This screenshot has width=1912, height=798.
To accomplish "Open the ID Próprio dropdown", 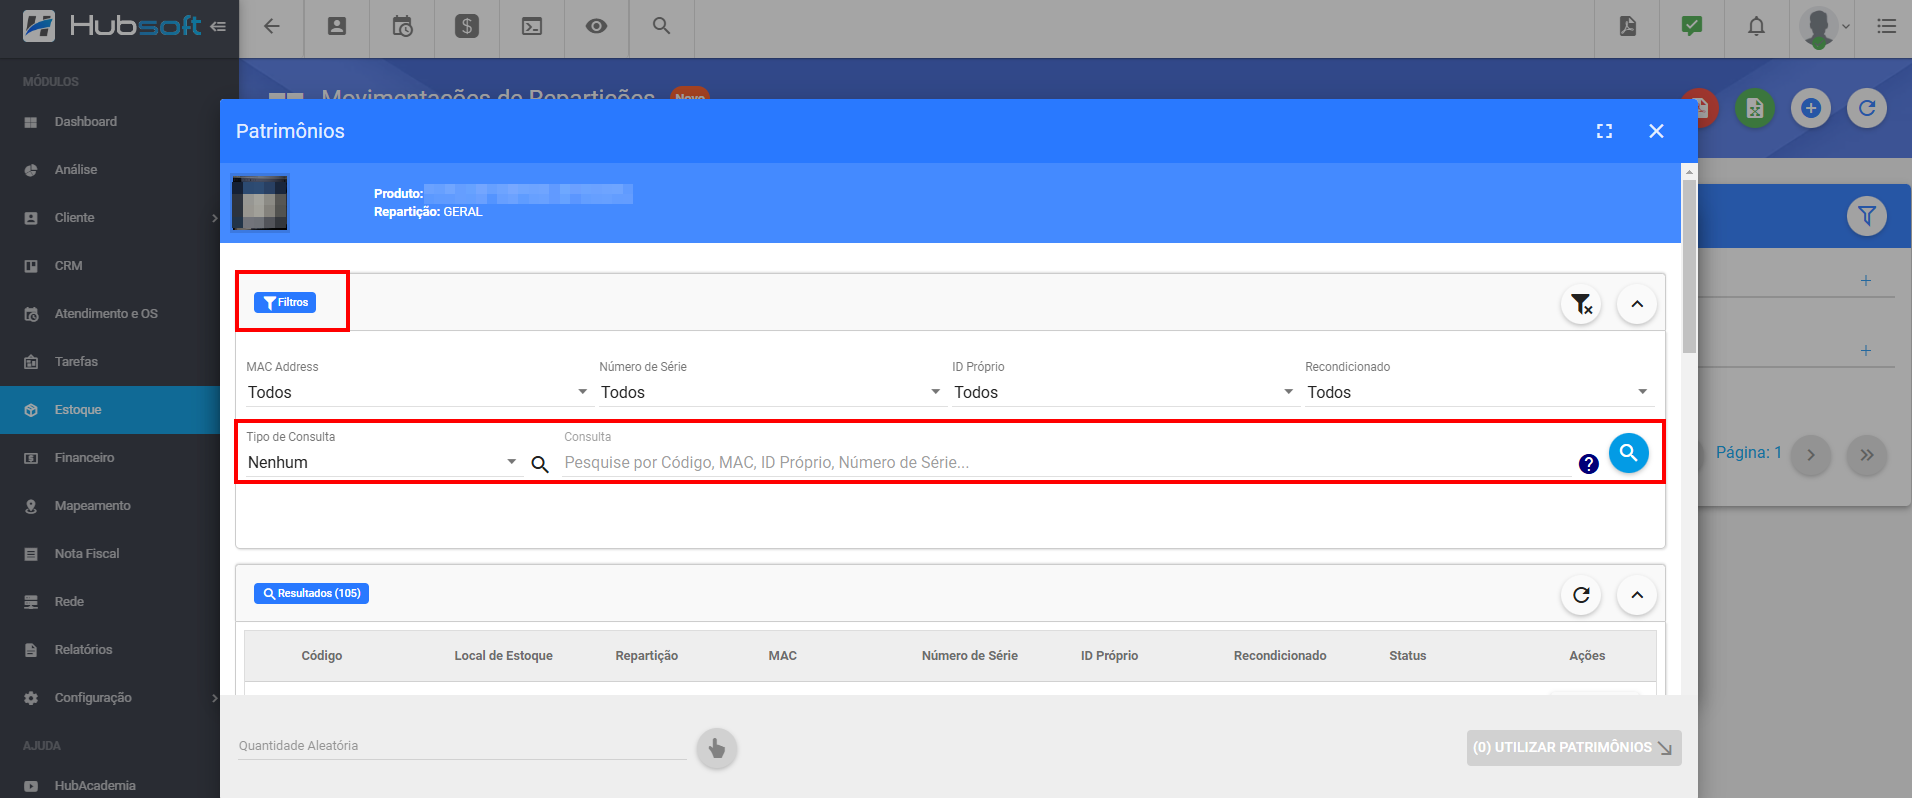I will coord(1124,392).
